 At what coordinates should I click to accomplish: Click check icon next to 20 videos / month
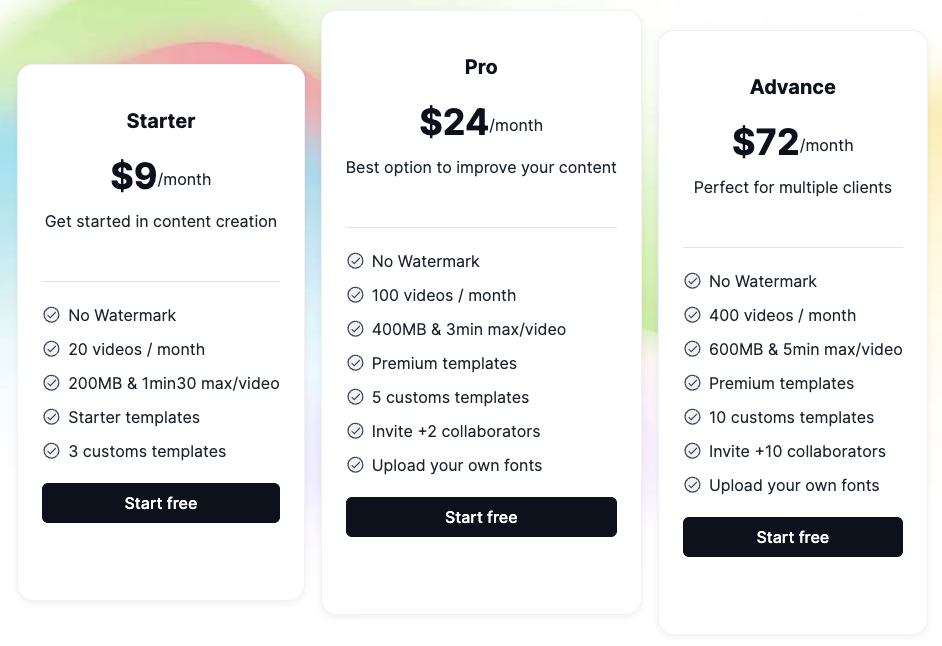[x=51, y=349]
